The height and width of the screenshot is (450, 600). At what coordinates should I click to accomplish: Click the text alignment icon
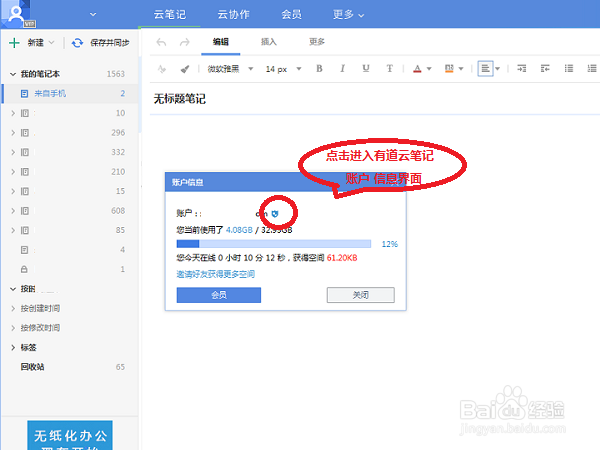click(485, 69)
